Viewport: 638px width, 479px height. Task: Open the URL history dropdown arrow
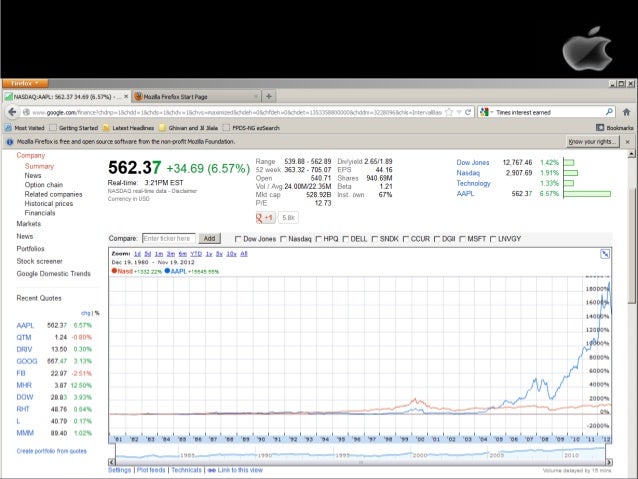point(459,112)
